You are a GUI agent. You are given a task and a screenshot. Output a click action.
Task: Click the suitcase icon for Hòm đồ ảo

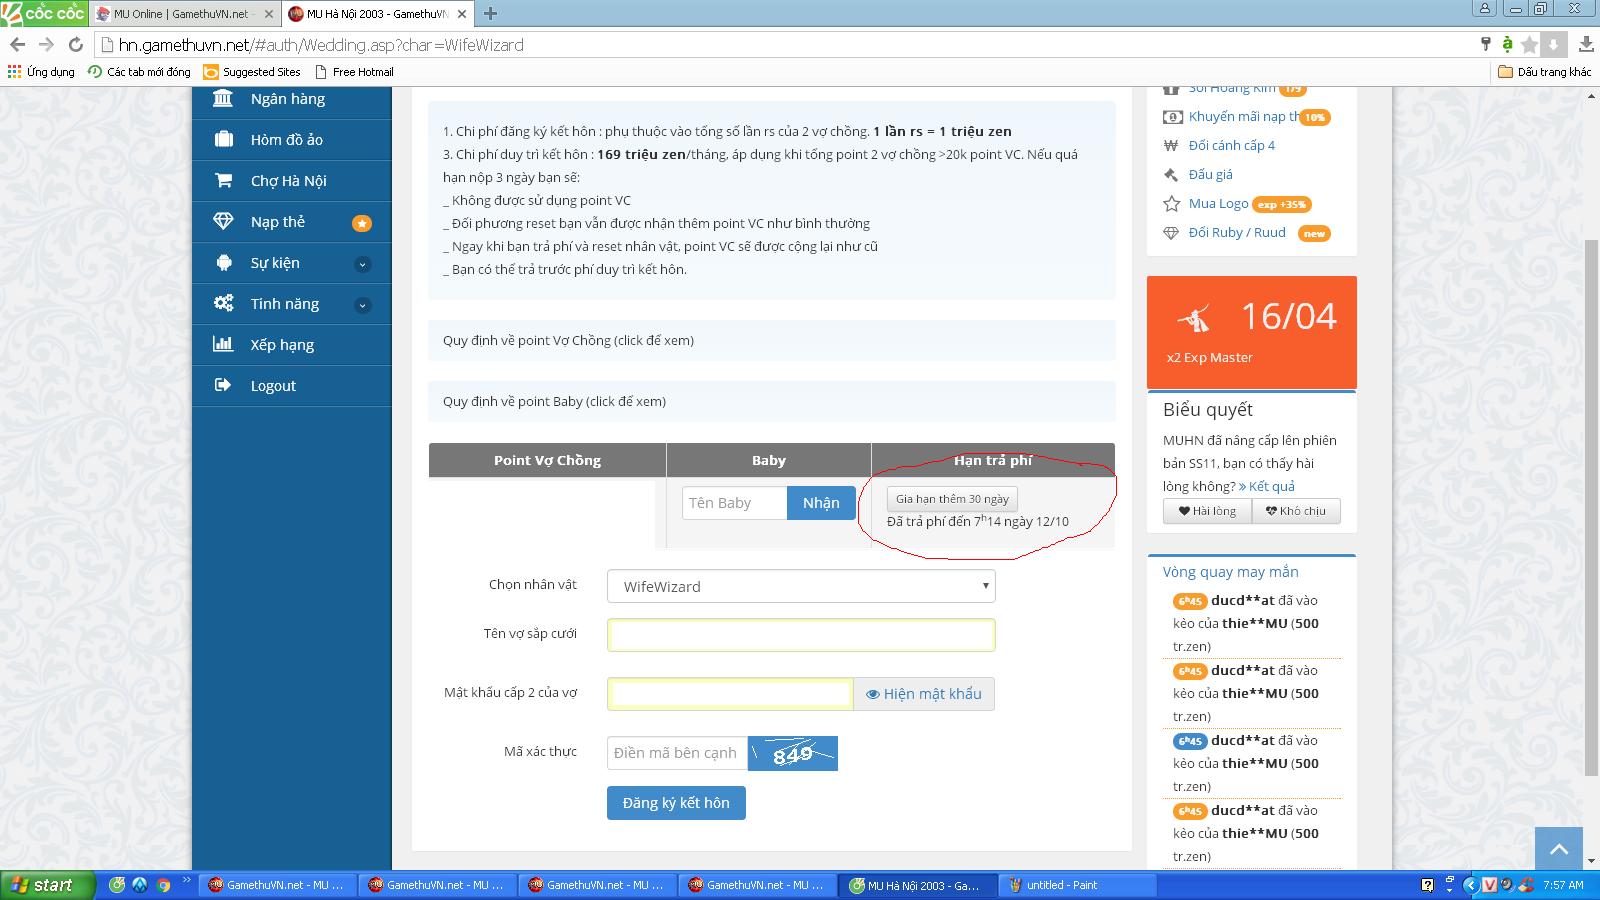point(223,139)
